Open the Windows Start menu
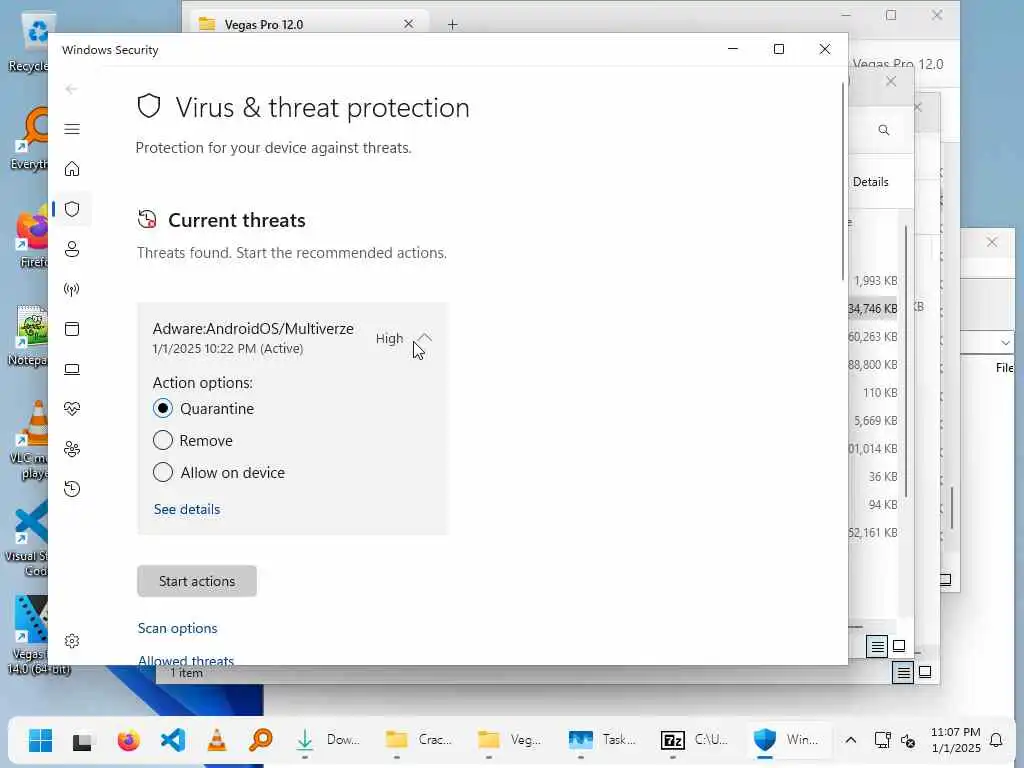This screenshot has height=768, width=1024. click(40, 741)
